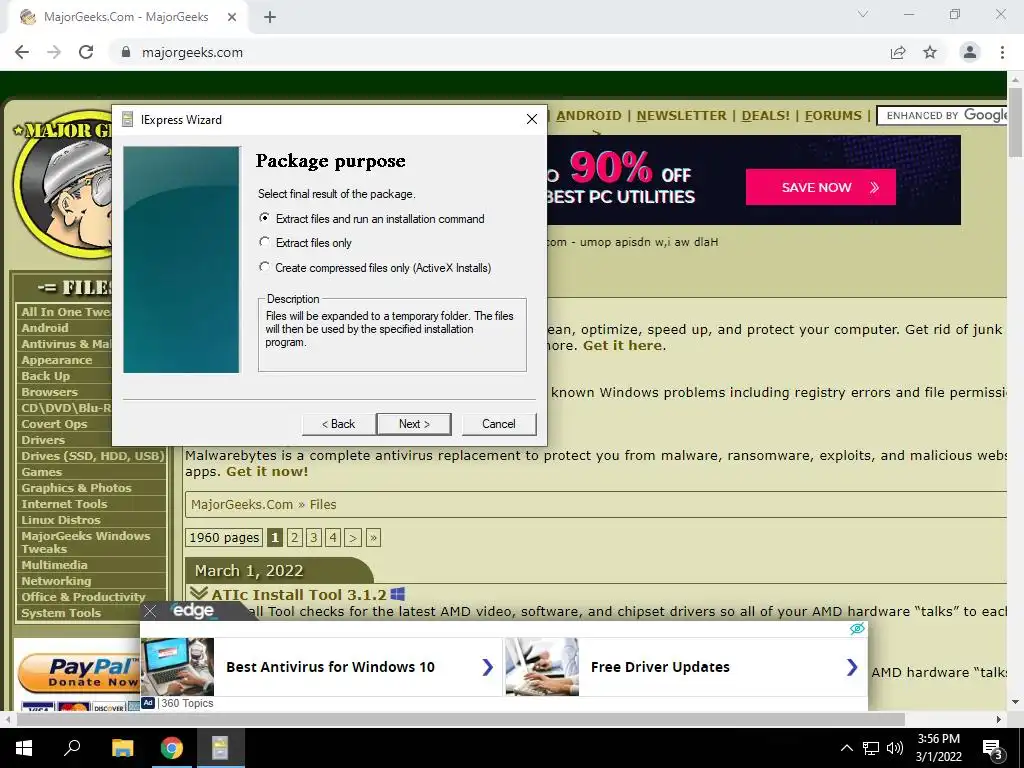This screenshot has width=1024, height=768.
Task: Open the Covert Ops category
Action: (54, 424)
